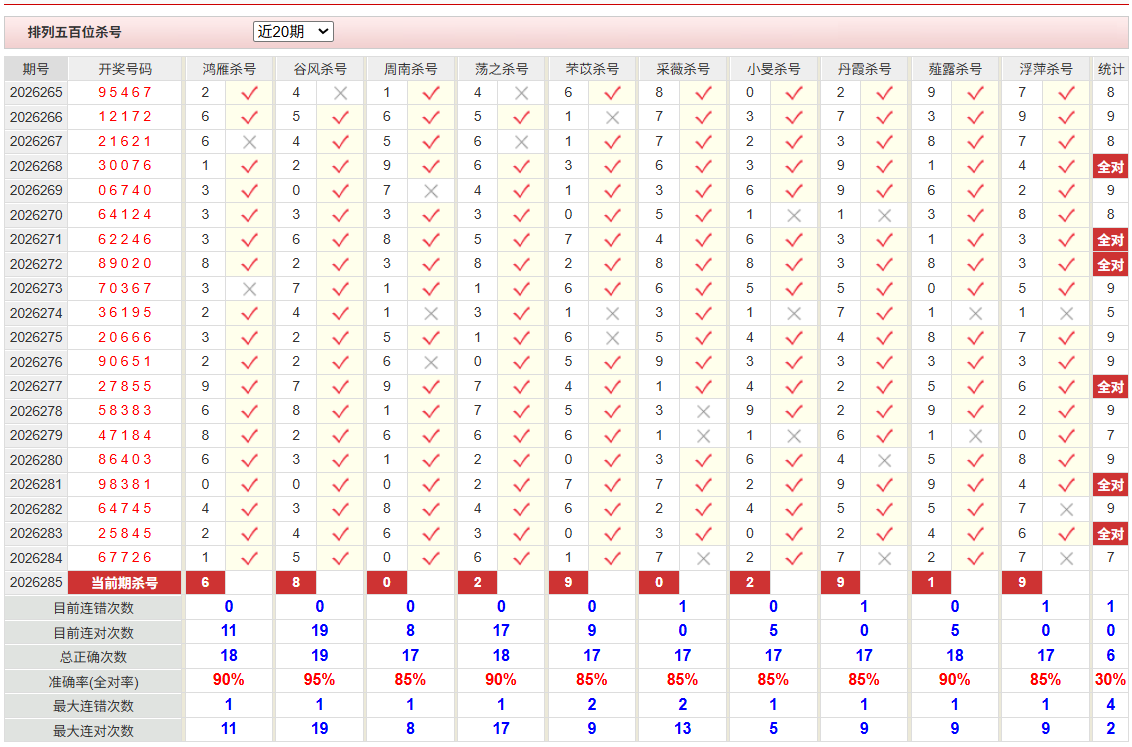Select the cross mark for 采薇 in row 2026278
Viewport: 1132px width, 747px height.
[703, 411]
